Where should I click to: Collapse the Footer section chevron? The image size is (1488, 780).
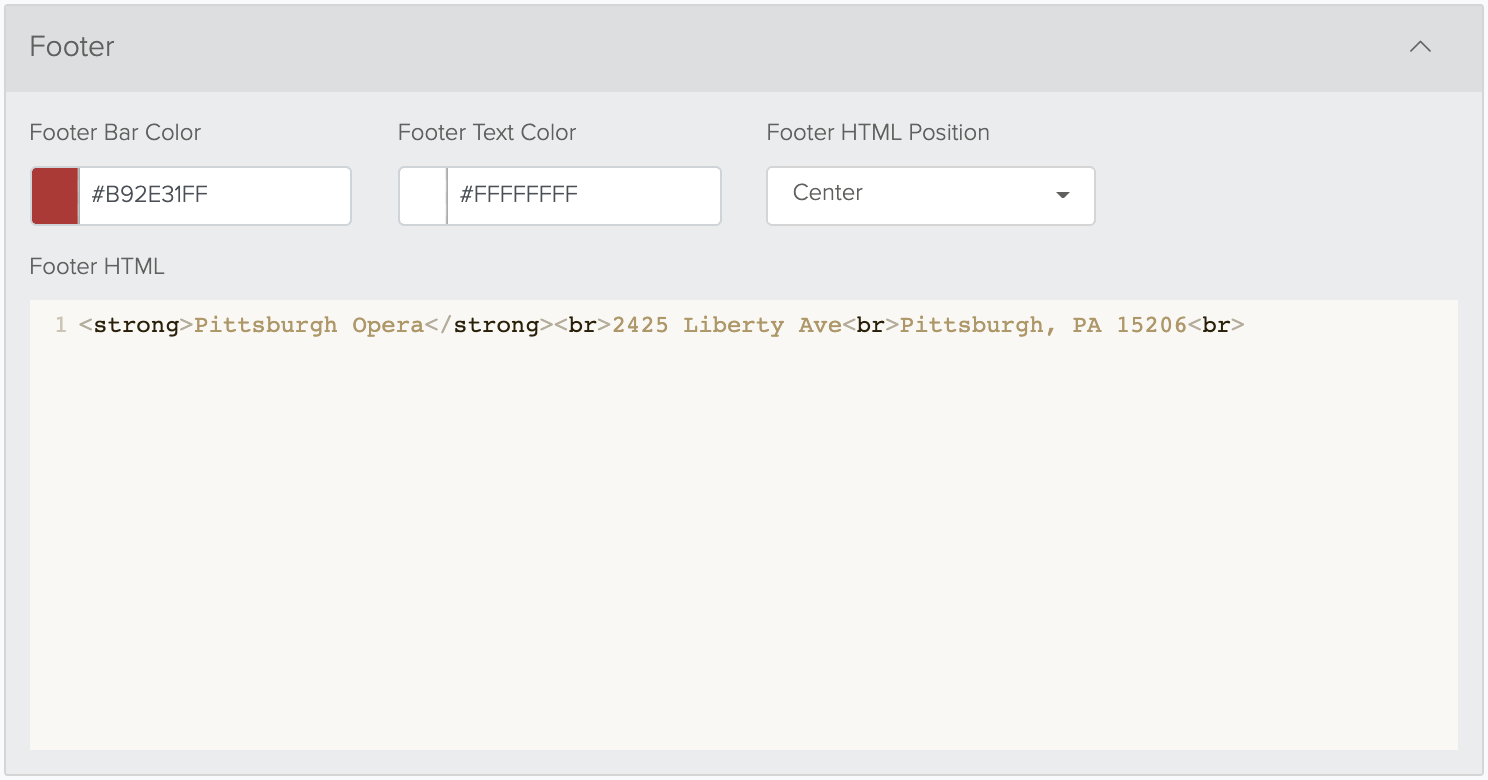point(1420,47)
